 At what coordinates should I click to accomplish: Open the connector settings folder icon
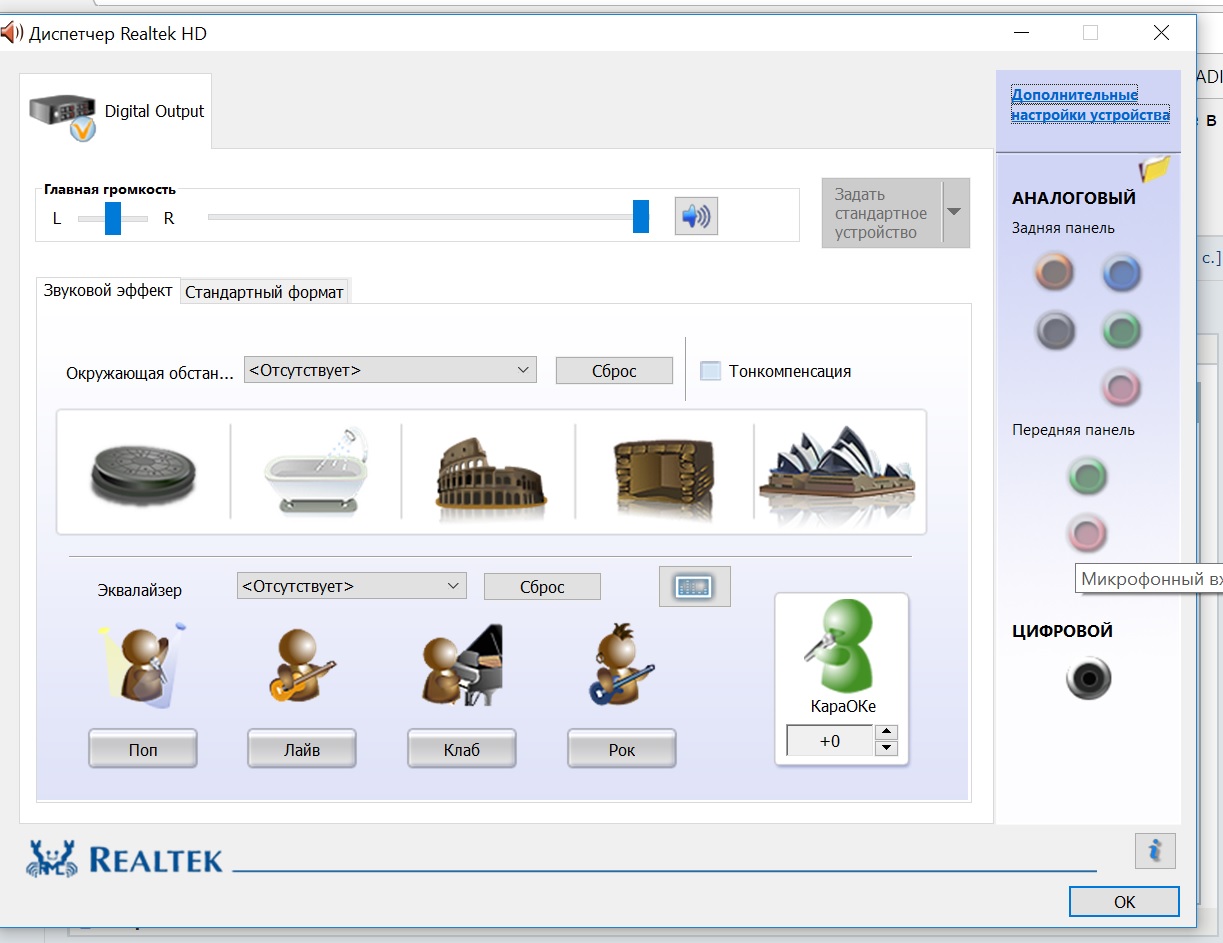1154,169
